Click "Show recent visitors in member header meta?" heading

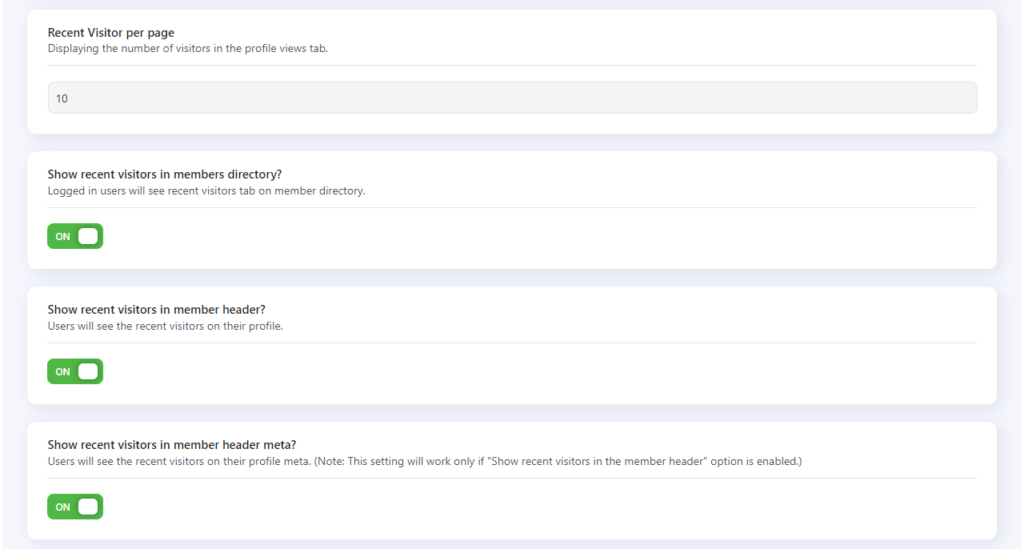click(172, 445)
